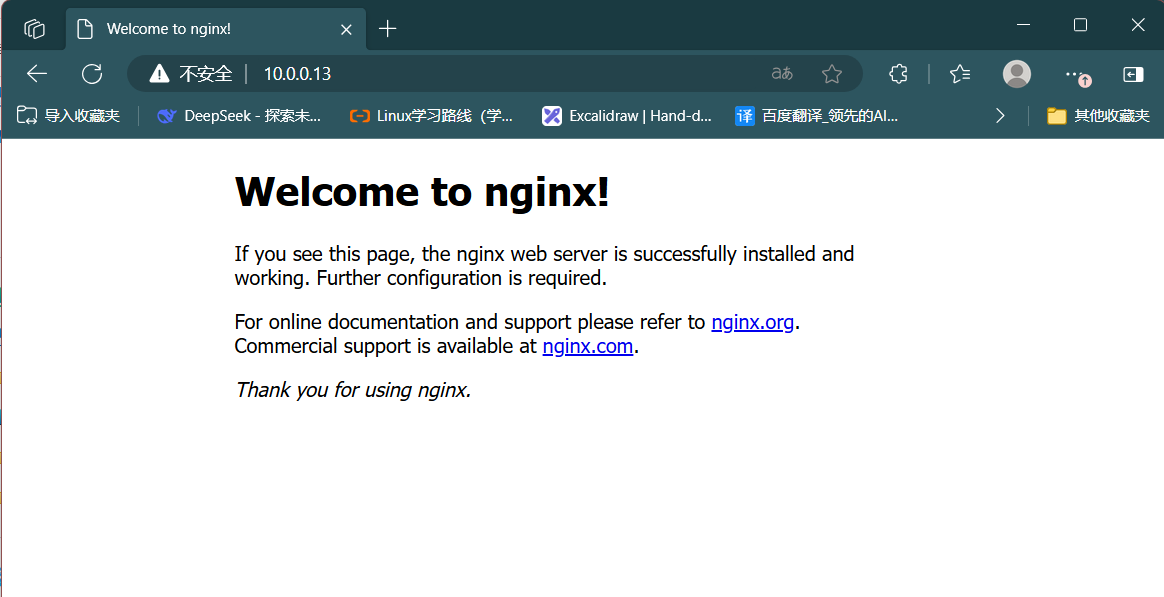Maximize the browser window
The image size is (1164, 597).
coord(1080,25)
